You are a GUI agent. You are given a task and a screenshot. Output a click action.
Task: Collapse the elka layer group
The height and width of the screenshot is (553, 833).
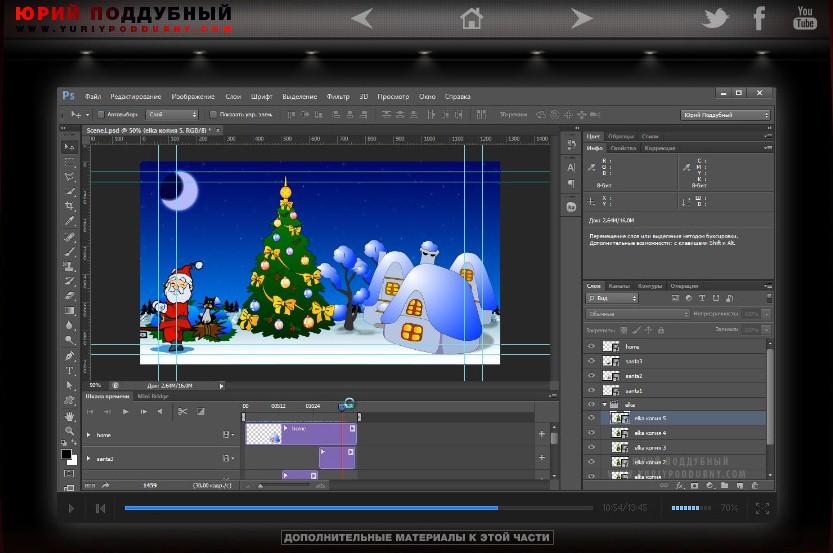tap(605, 405)
